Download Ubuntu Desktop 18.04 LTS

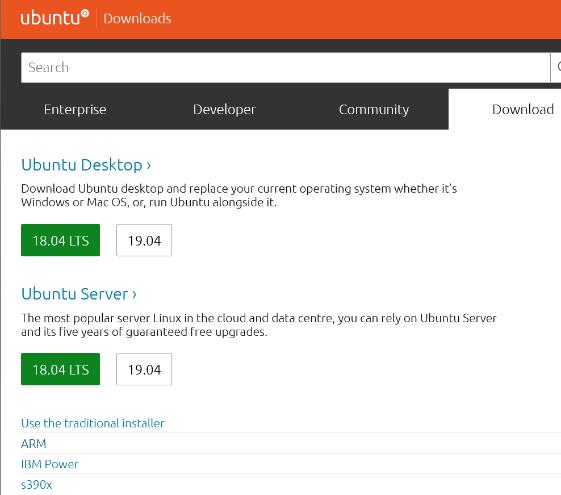click(60, 240)
